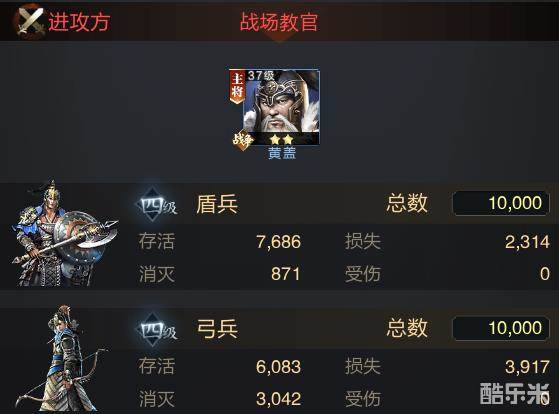This screenshot has height=414, width=559.
Task: Click shield troop losses value 2,314
Action: pyautogui.click(x=527, y=242)
